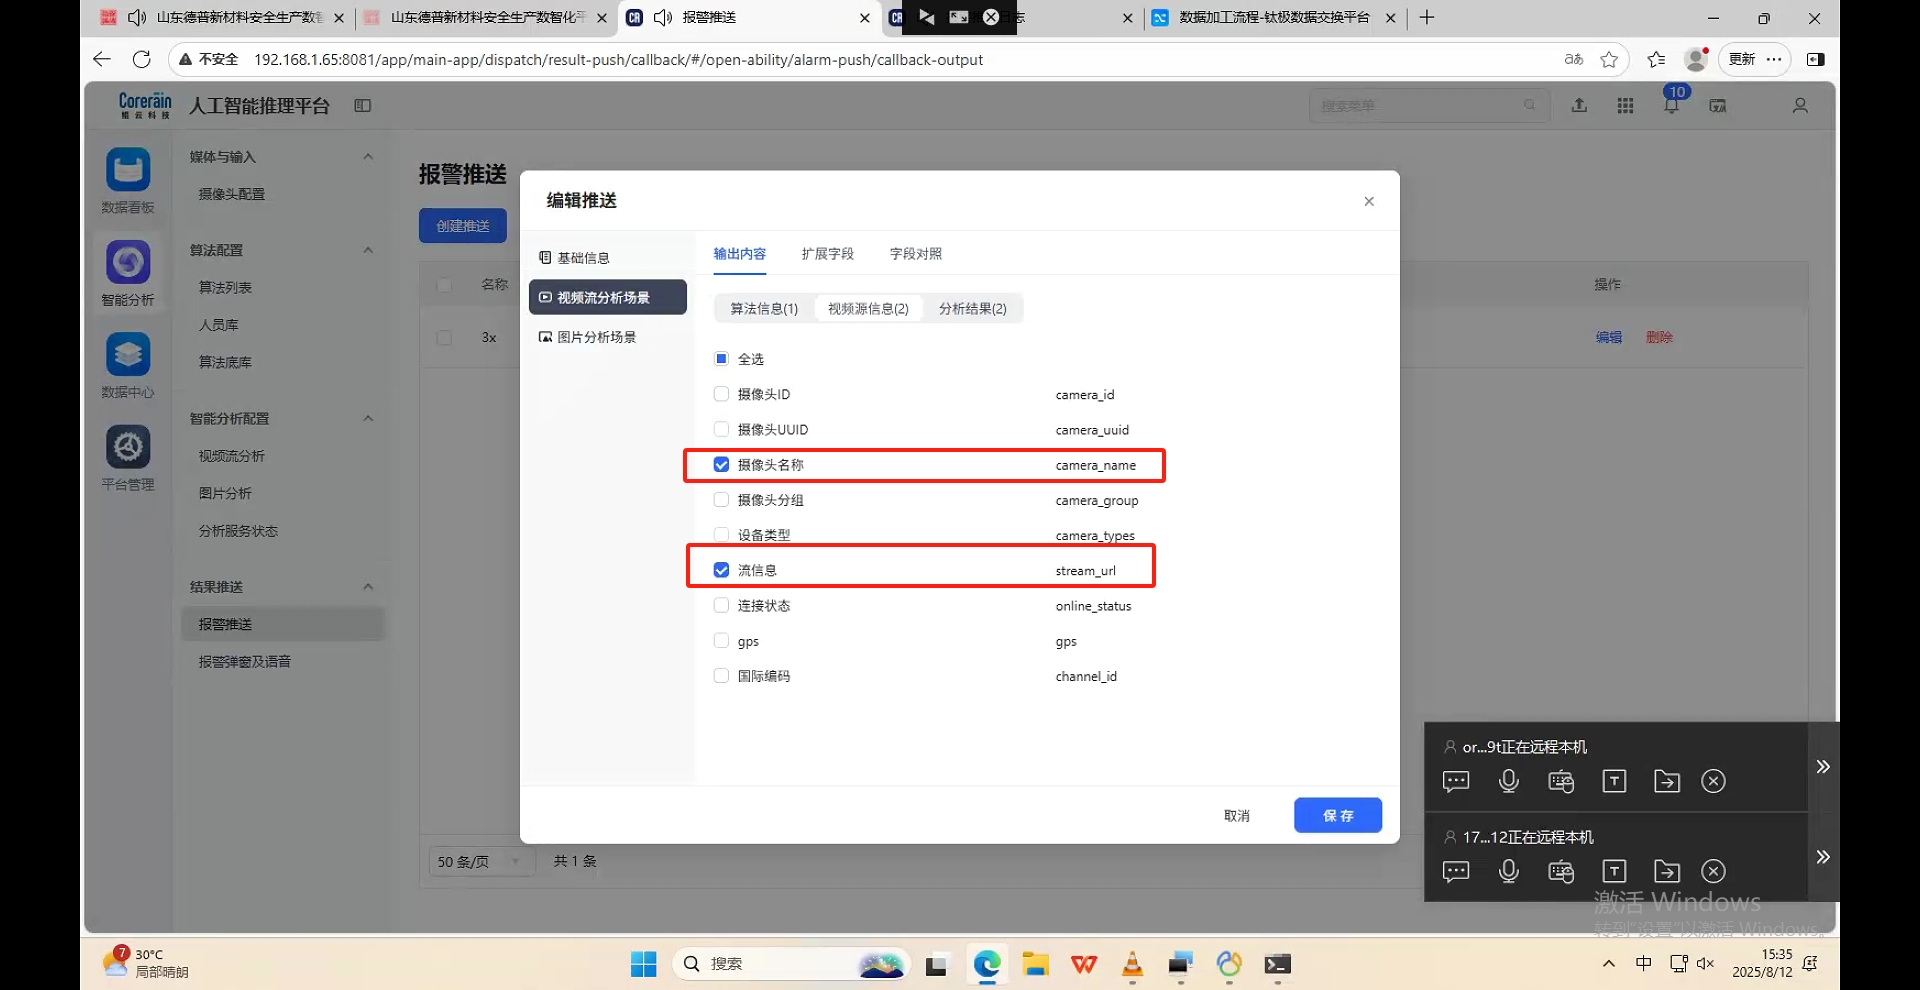Click the 编辑 link in the table row

click(1609, 338)
